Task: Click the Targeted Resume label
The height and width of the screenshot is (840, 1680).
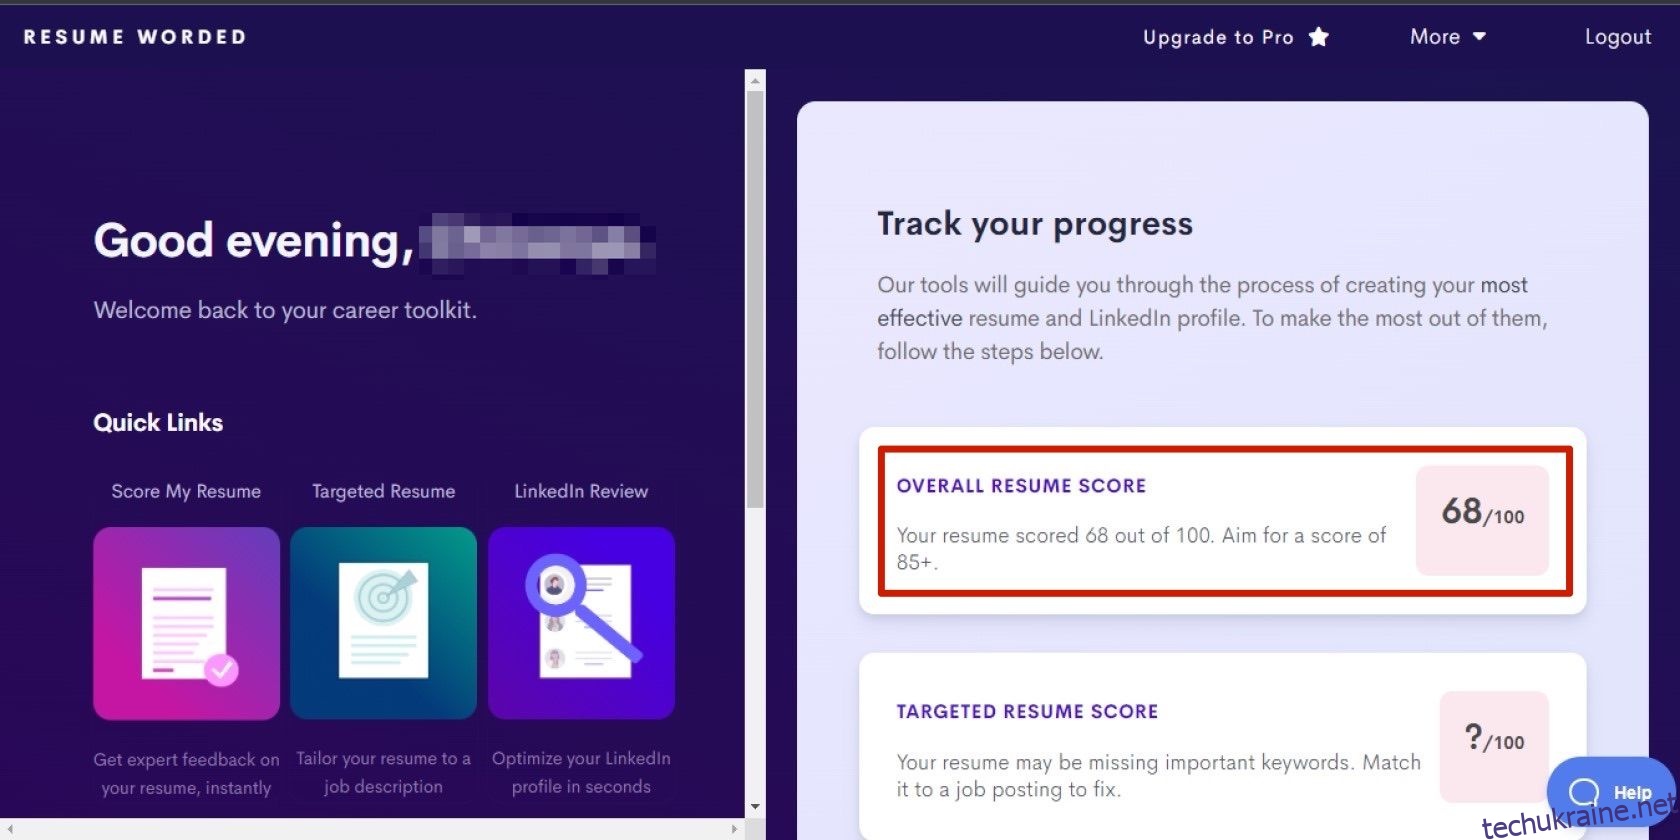Action: [x=383, y=491]
